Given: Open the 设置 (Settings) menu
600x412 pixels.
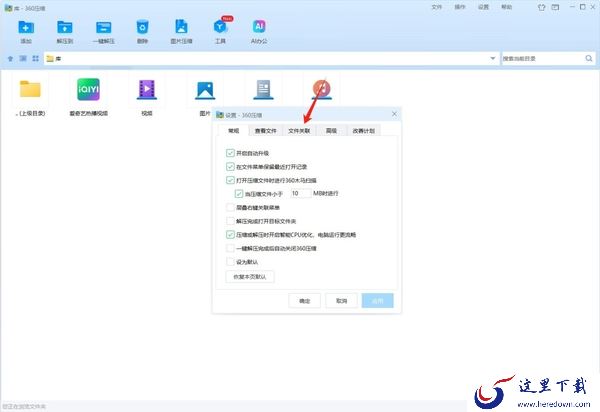Looking at the screenshot, I should point(483,7).
